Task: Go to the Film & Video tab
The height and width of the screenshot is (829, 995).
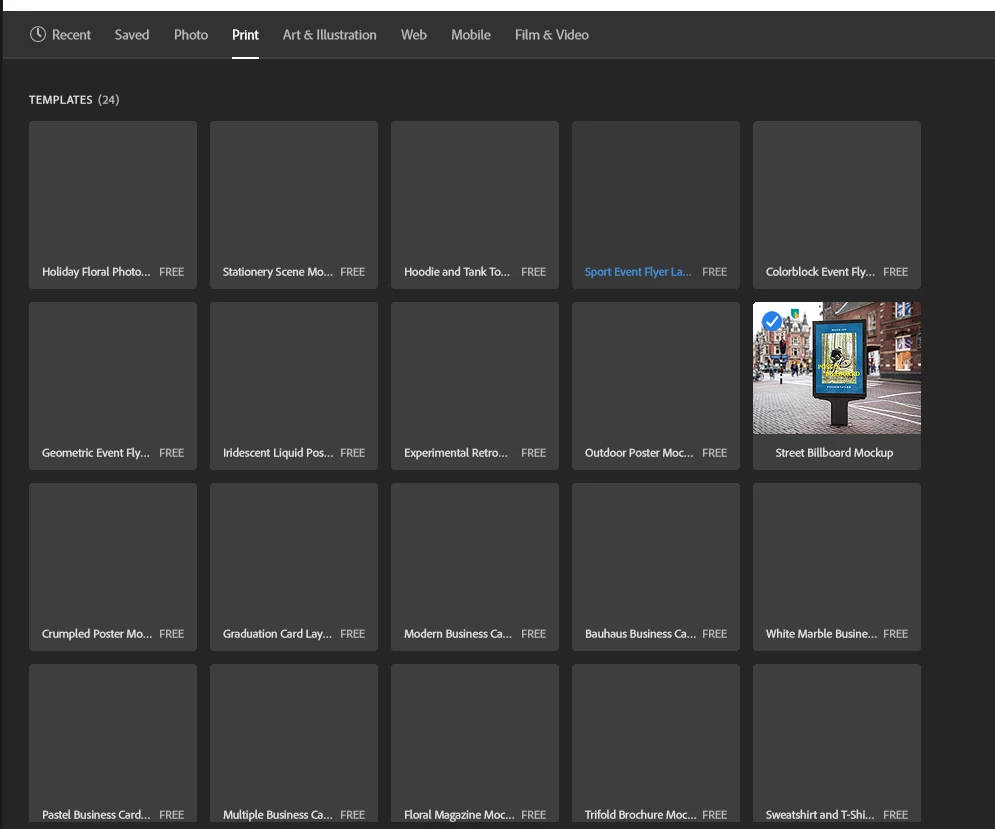Action: tap(551, 35)
